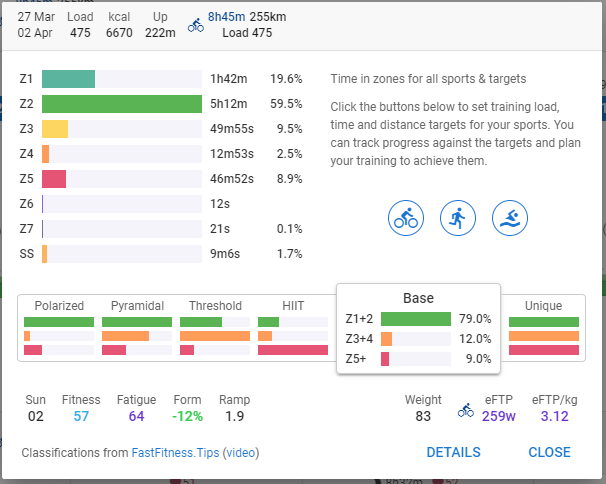606x484 pixels.
Task: Click the highlighted Base classification card
Action: click(418, 329)
